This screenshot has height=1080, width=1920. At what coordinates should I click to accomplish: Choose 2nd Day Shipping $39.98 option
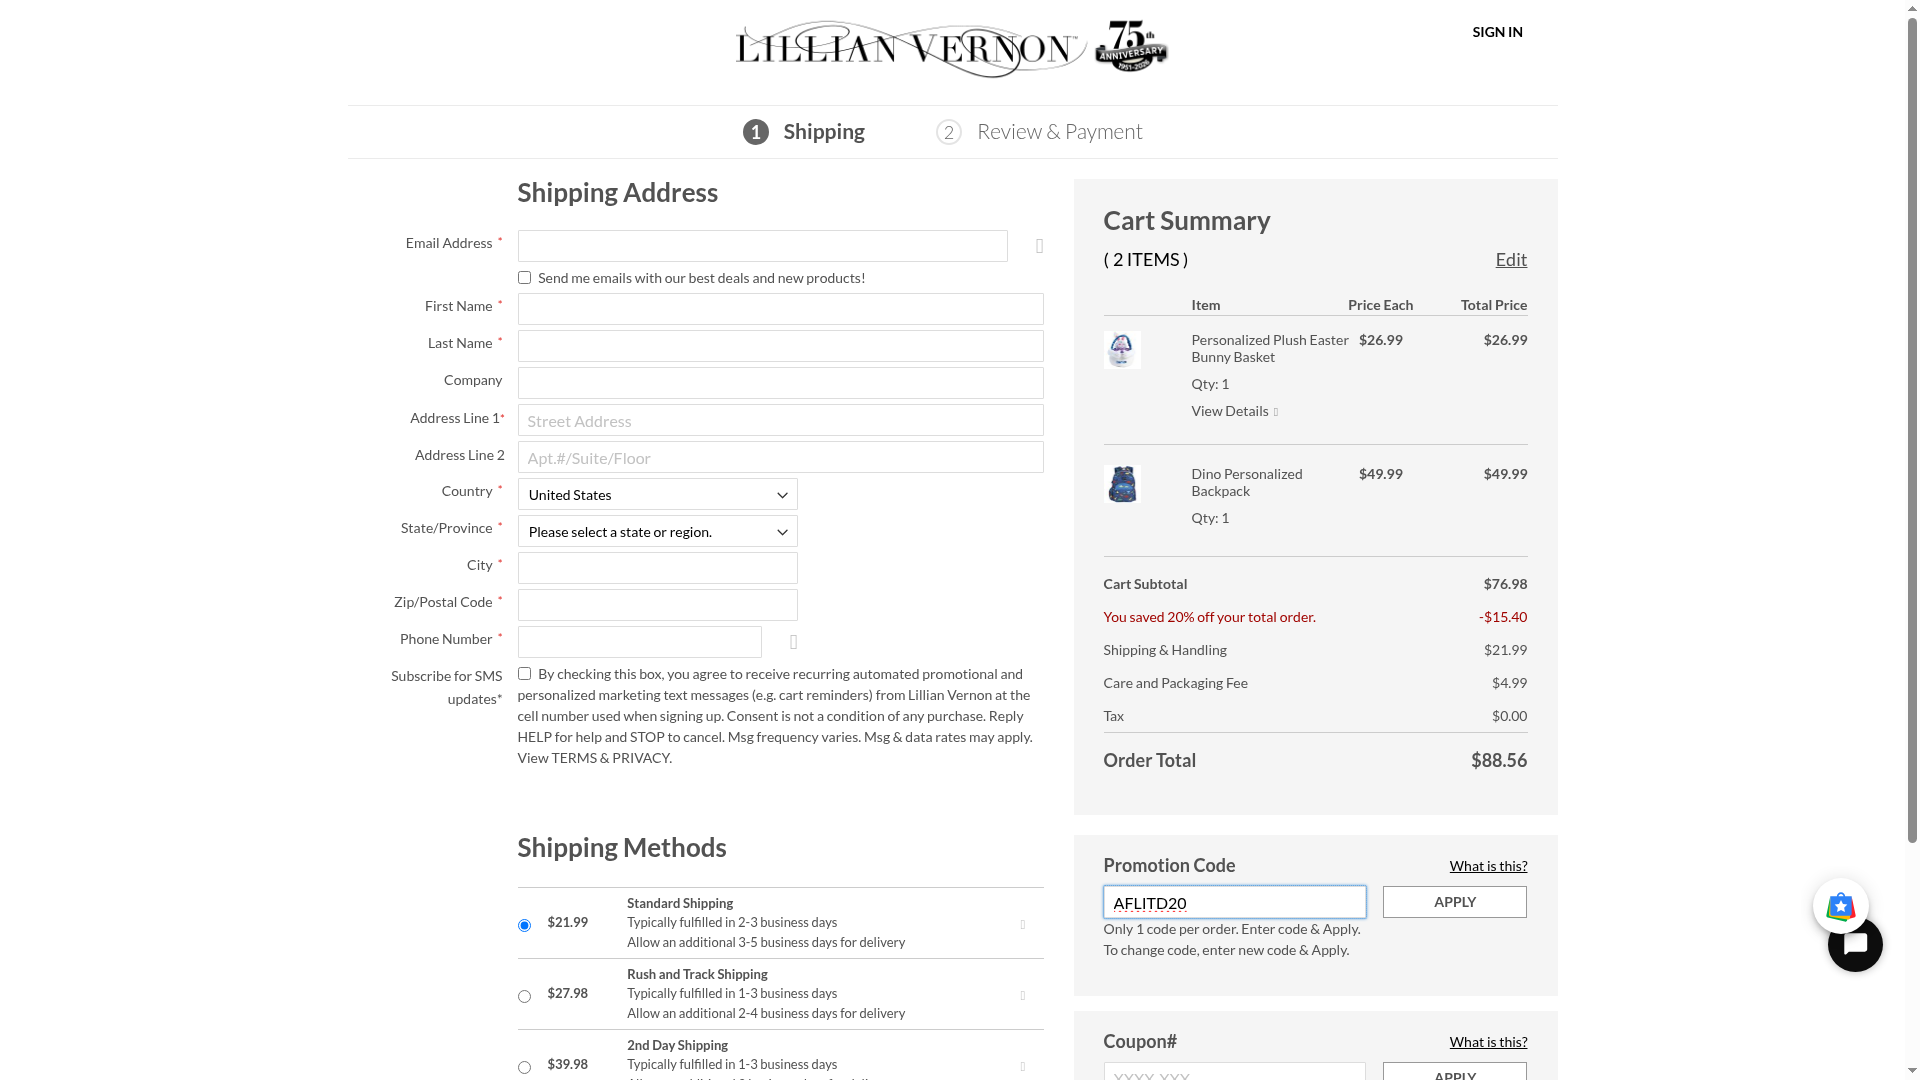[x=524, y=1067]
